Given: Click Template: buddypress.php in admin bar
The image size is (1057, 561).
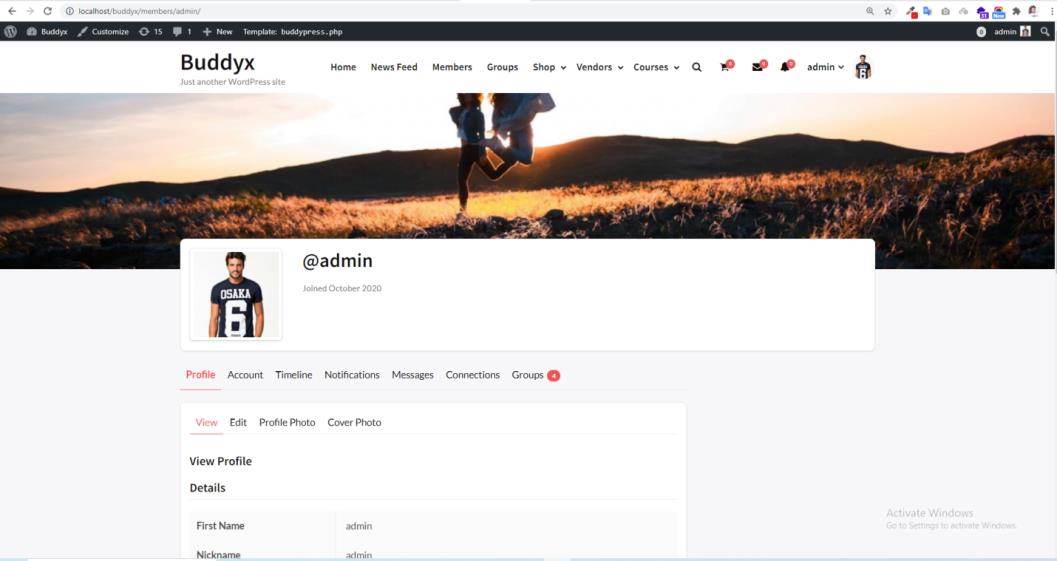Looking at the screenshot, I should (x=293, y=31).
